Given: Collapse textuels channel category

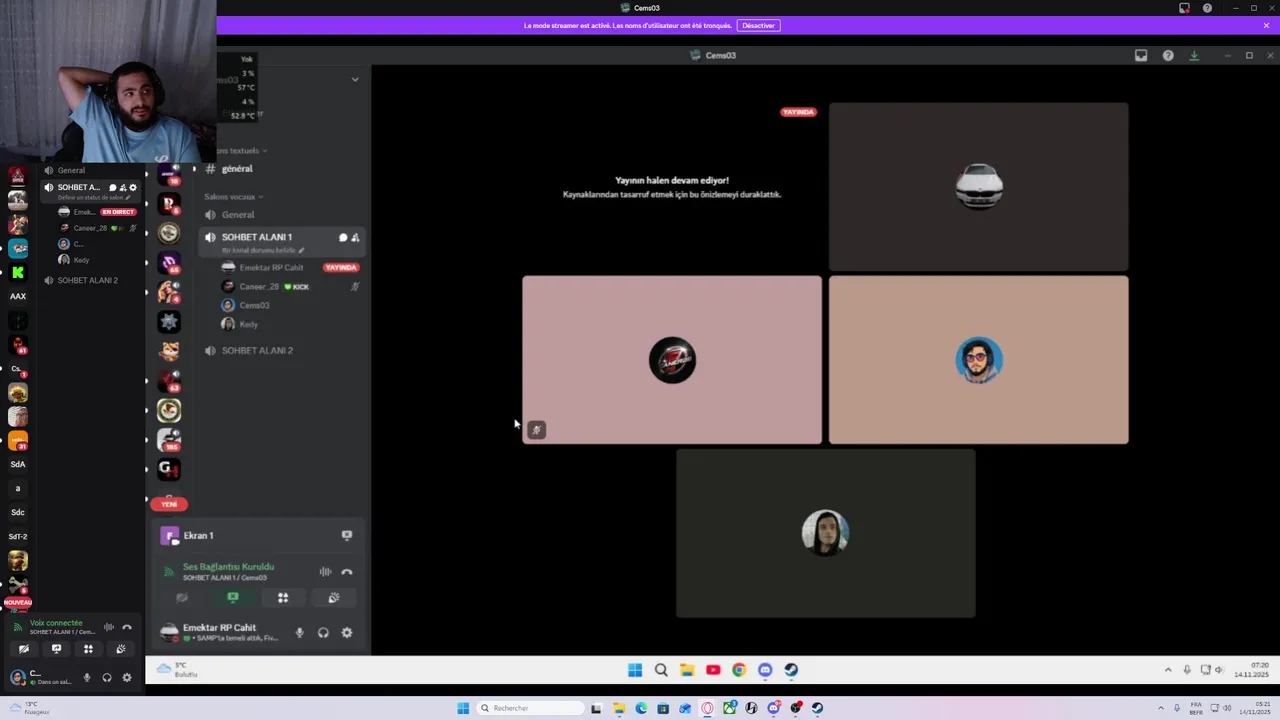Looking at the screenshot, I should point(240,151).
